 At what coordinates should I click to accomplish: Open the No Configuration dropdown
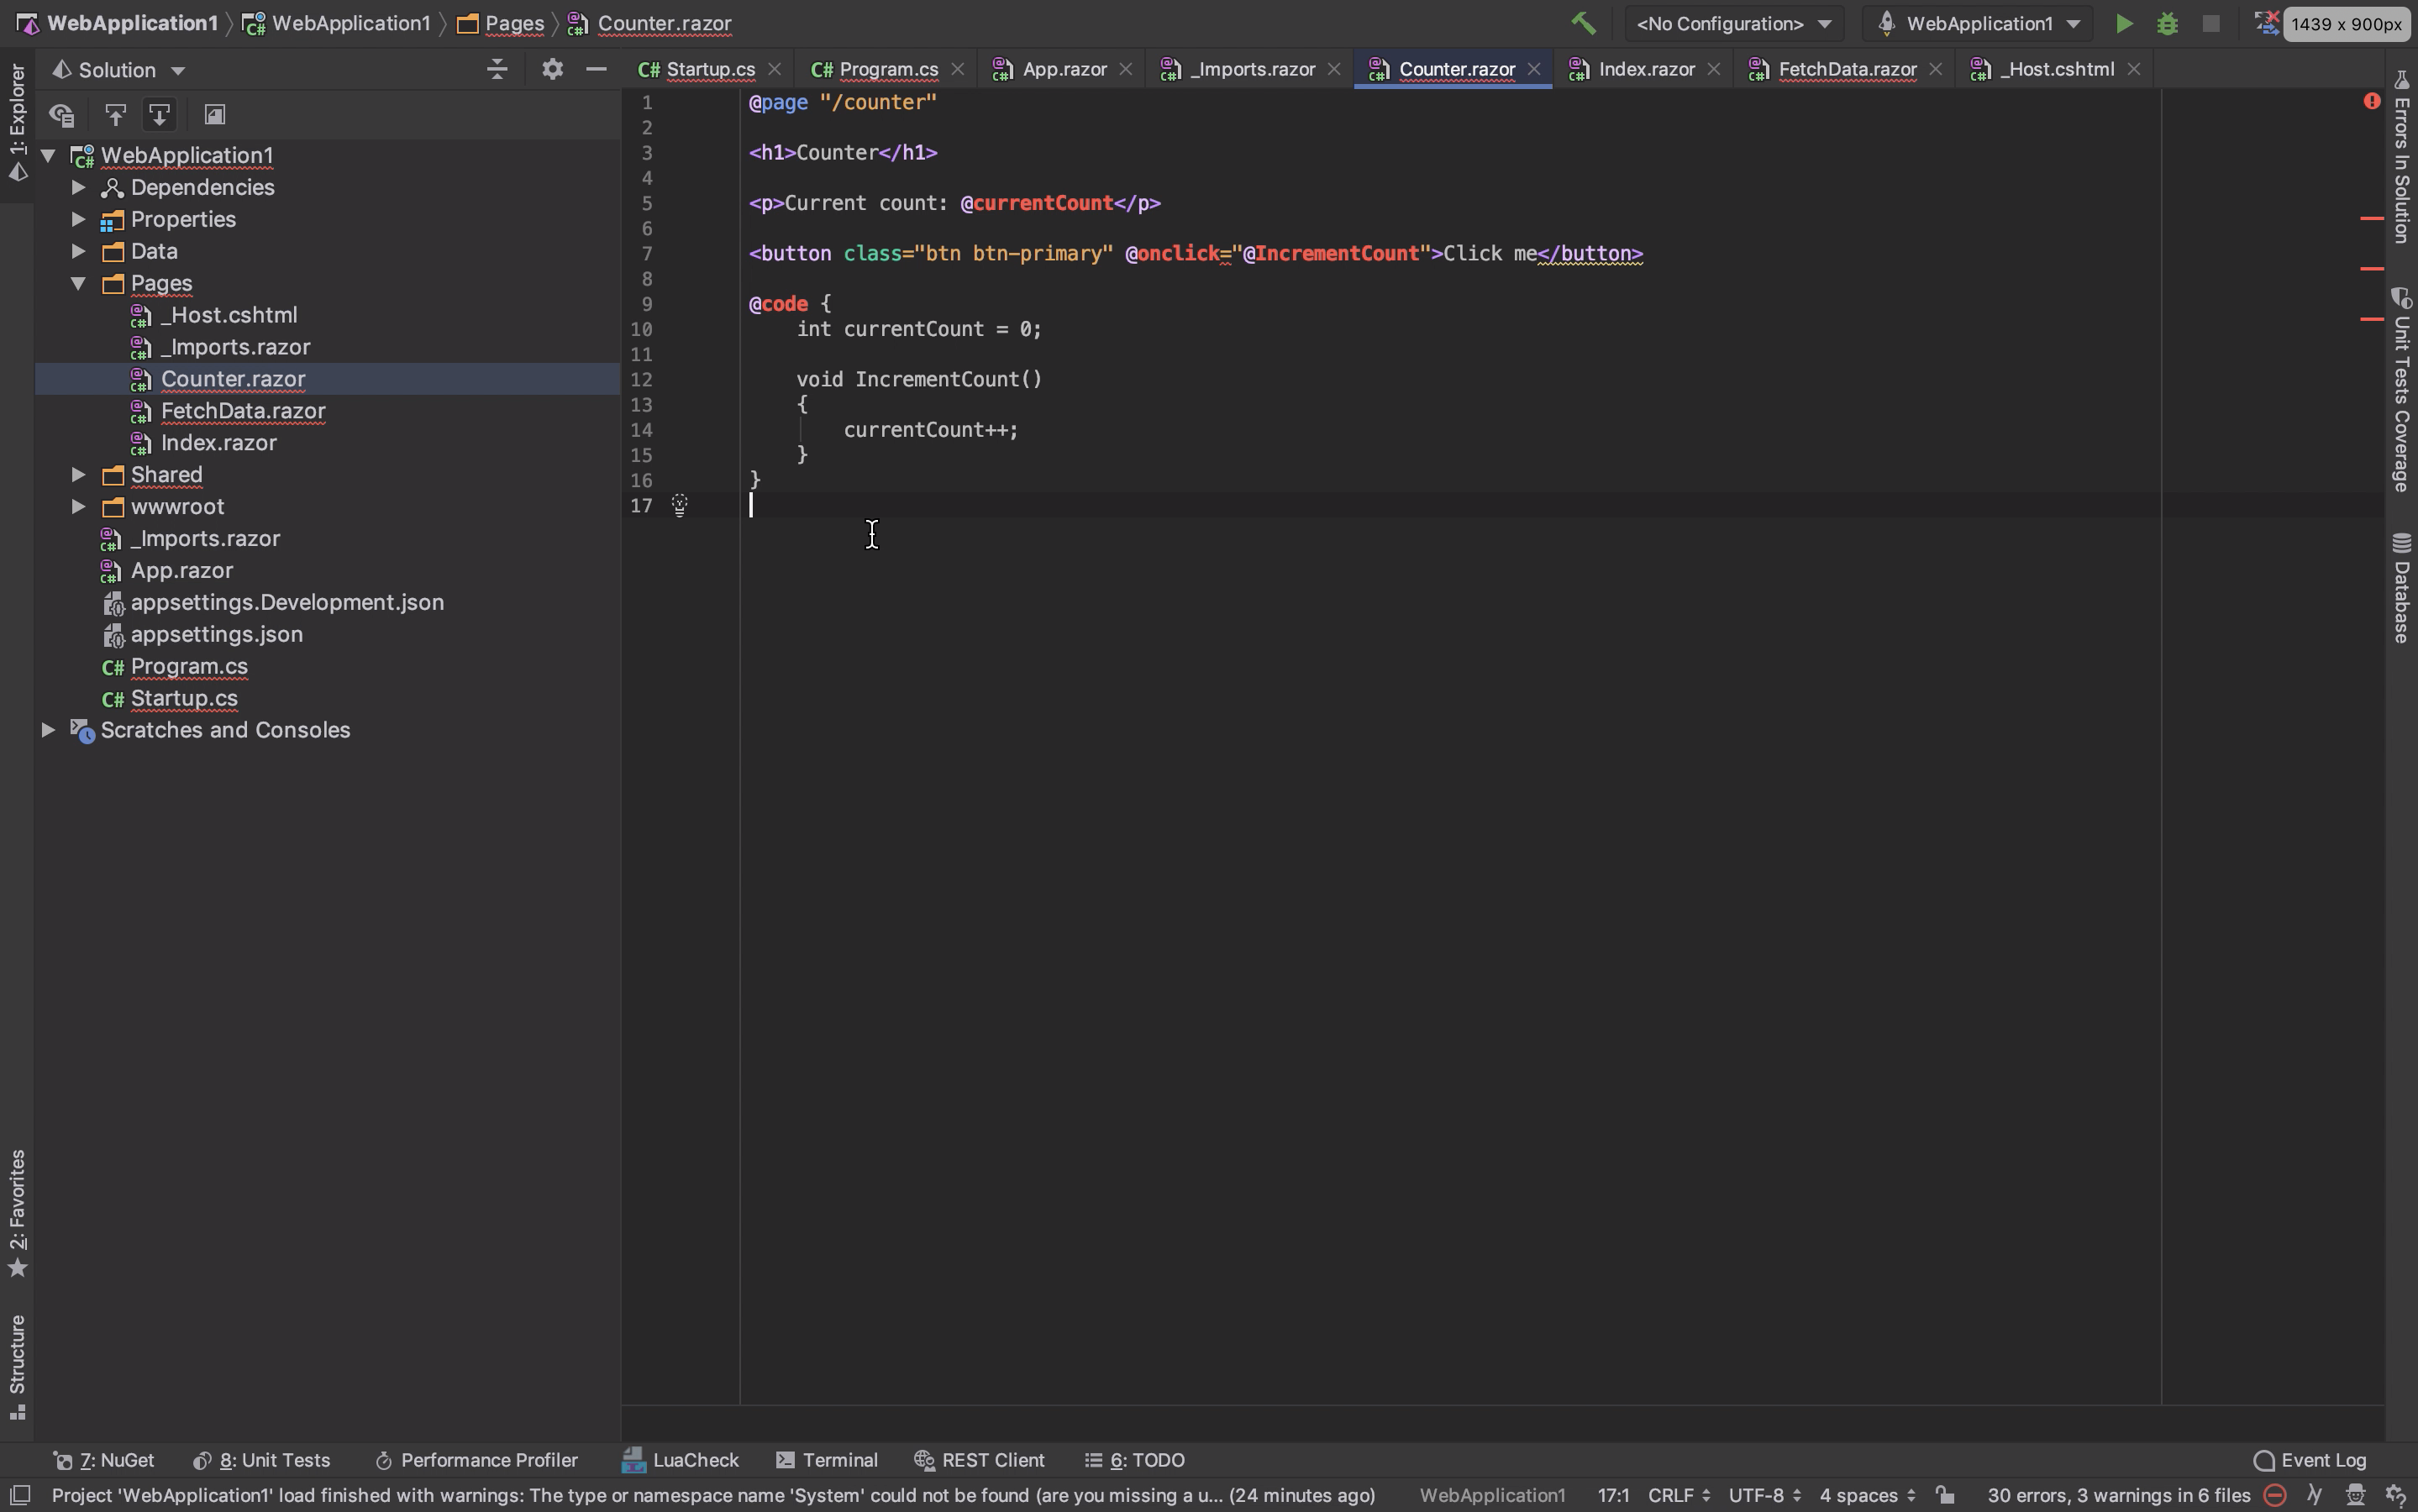coord(1733,23)
